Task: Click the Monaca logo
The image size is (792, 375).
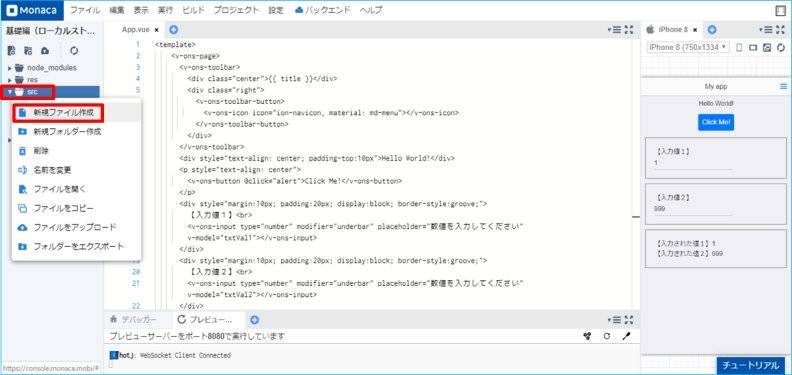Action: (32, 10)
